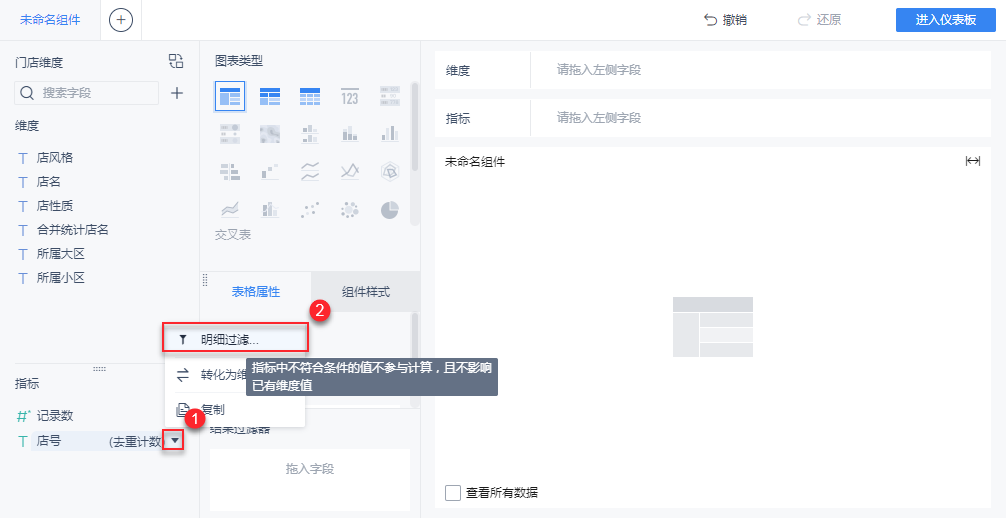The width and height of the screenshot is (1006, 518).
Task: Select the partitioned column chart icon
Action: [310, 134]
